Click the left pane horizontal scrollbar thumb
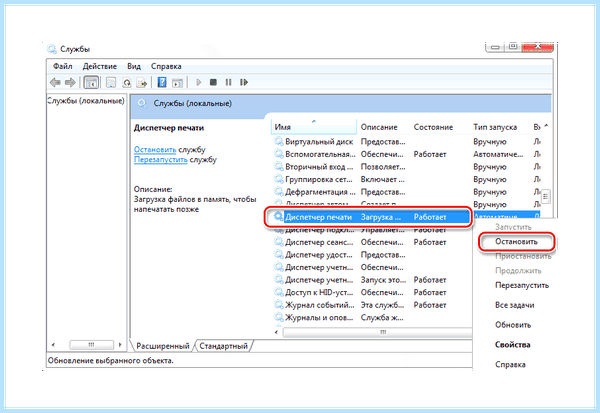The width and height of the screenshot is (600, 413). pos(91,345)
